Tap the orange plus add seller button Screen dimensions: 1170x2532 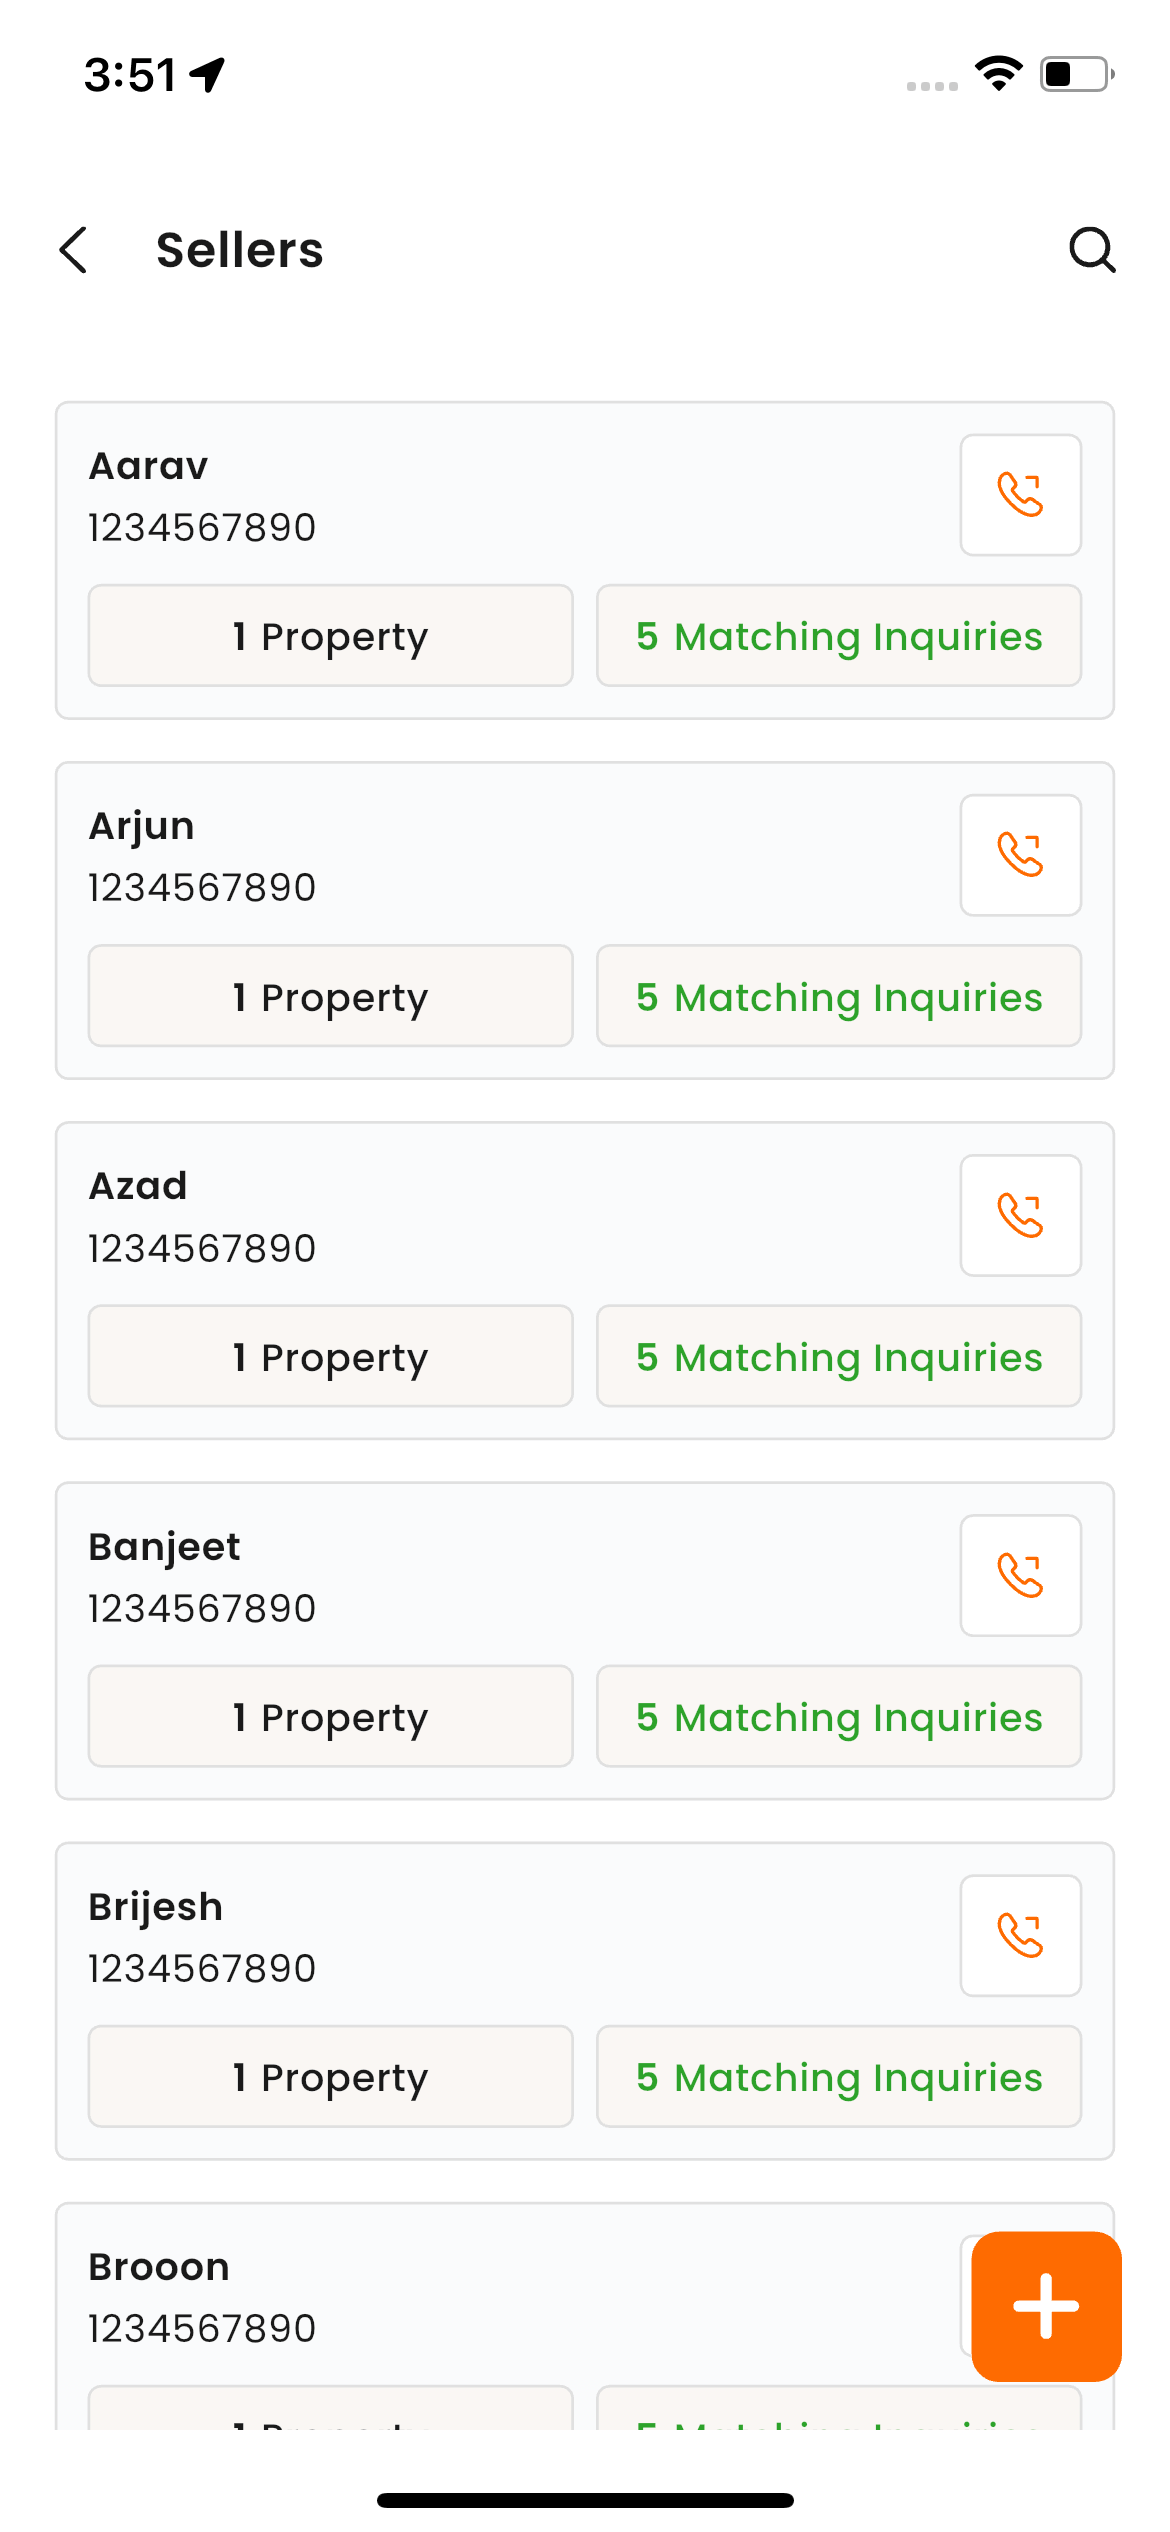tap(1046, 2306)
